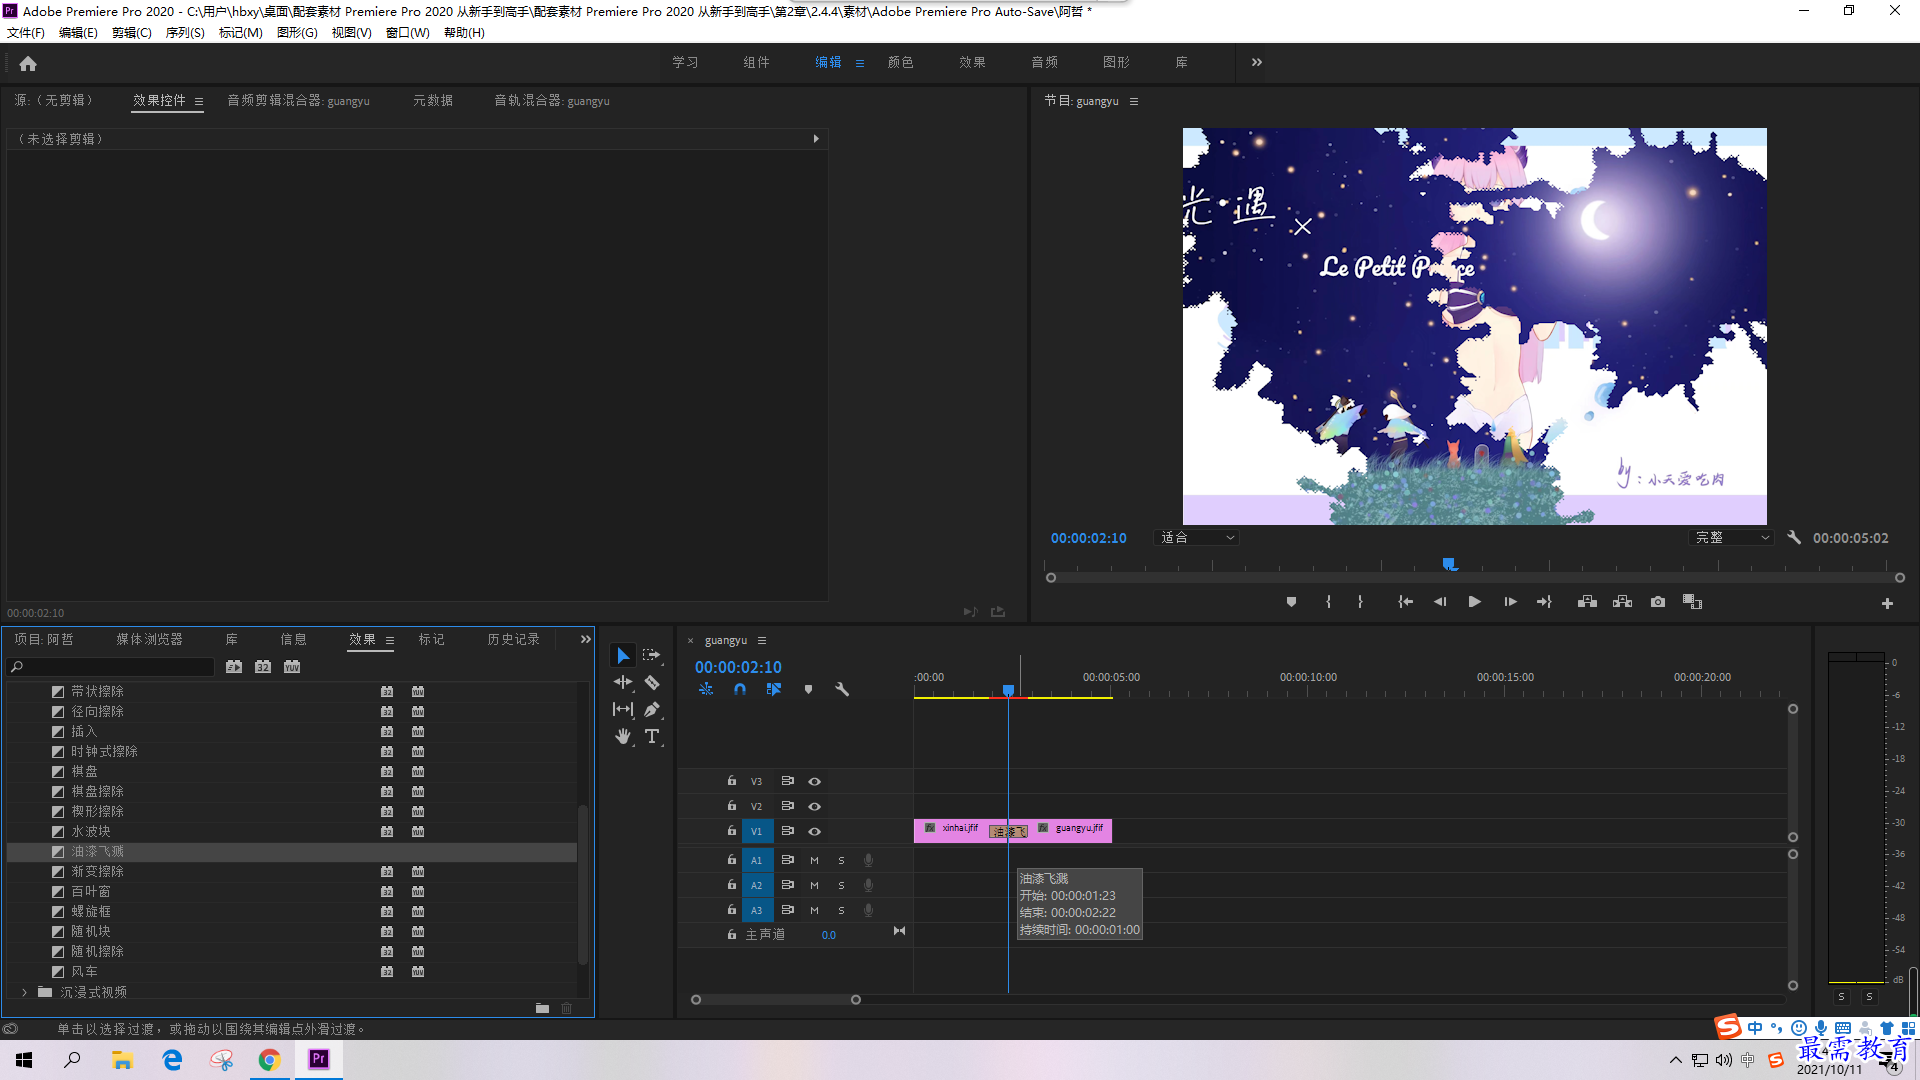Screen dimensions: 1920x1080
Task: Toggle sync lock for track A3
Action: click(x=788, y=910)
